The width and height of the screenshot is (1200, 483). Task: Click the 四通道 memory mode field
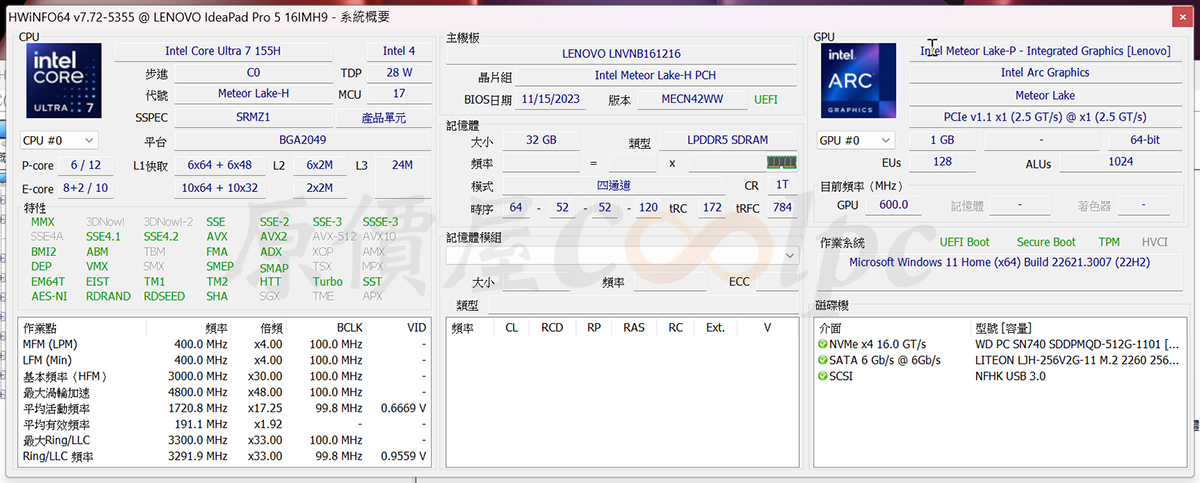pyautogui.click(x=614, y=186)
